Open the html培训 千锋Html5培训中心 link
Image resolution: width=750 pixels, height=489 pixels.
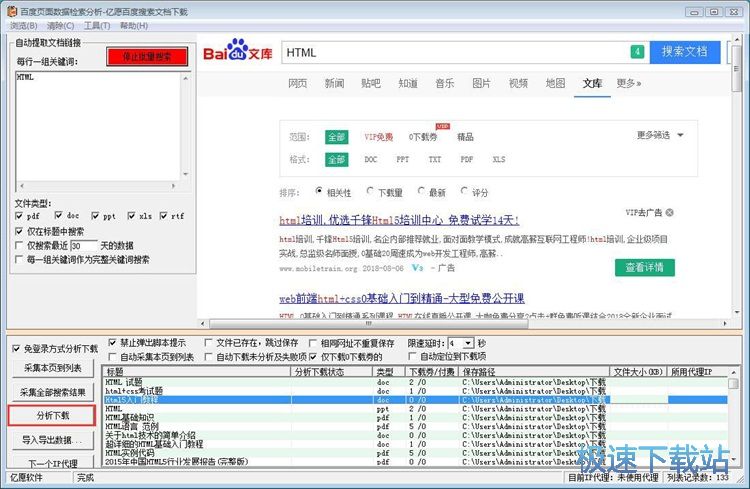coord(399,220)
